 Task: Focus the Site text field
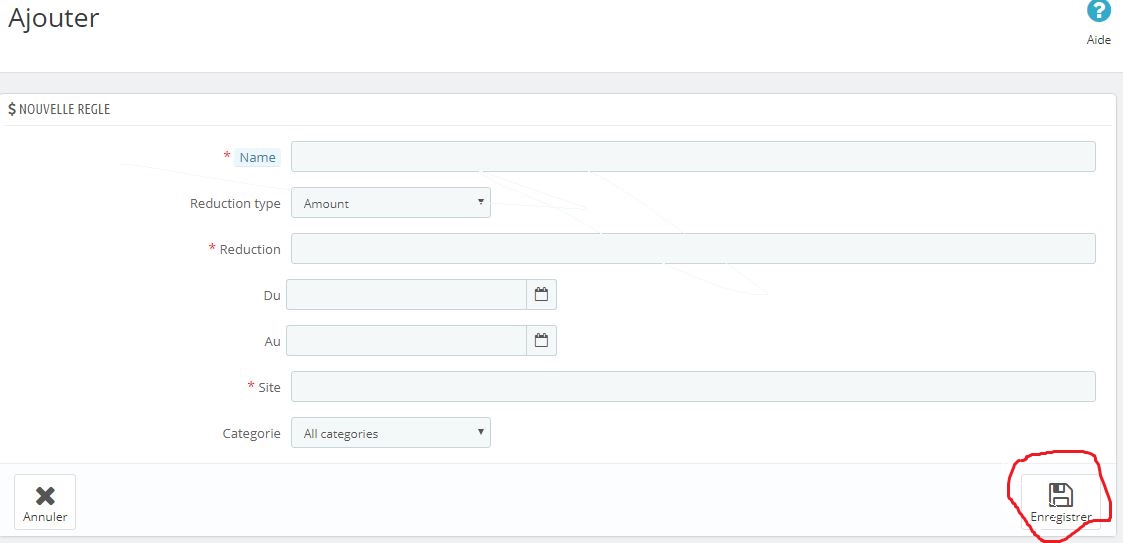tap(693, 387)
